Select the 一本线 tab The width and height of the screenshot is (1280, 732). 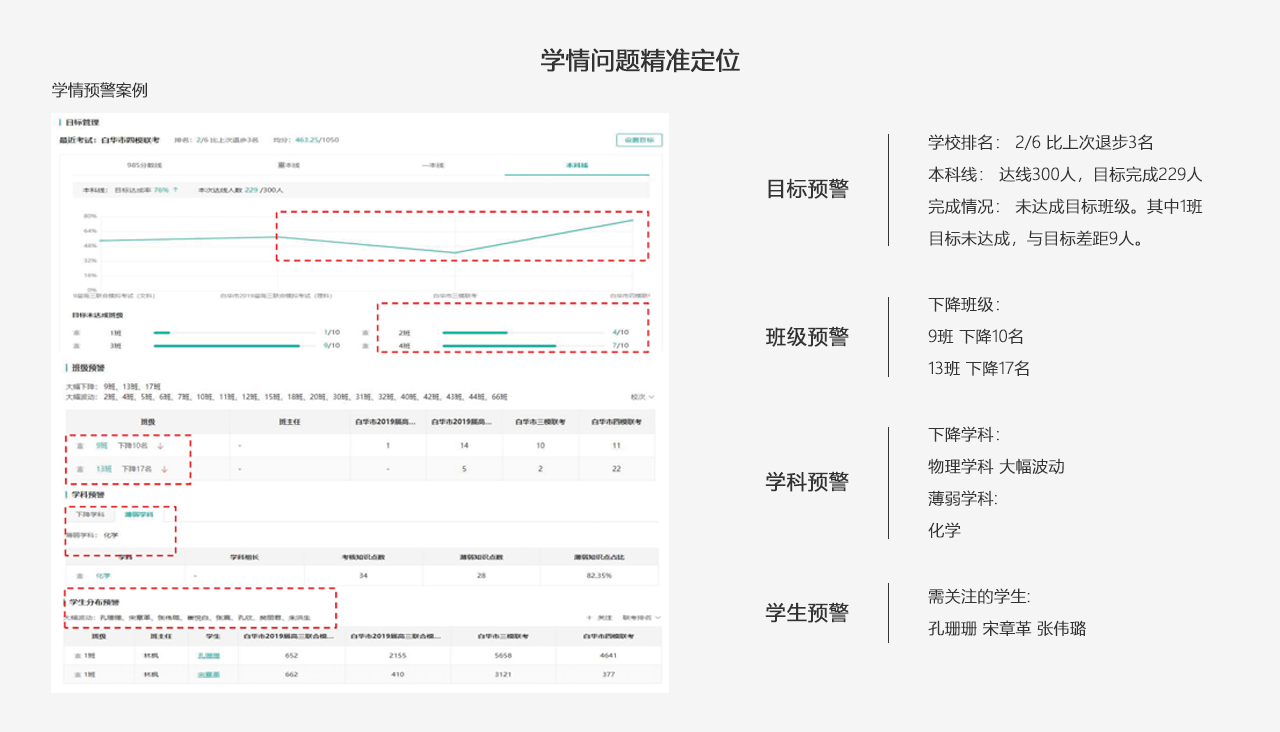click(433, 164)
